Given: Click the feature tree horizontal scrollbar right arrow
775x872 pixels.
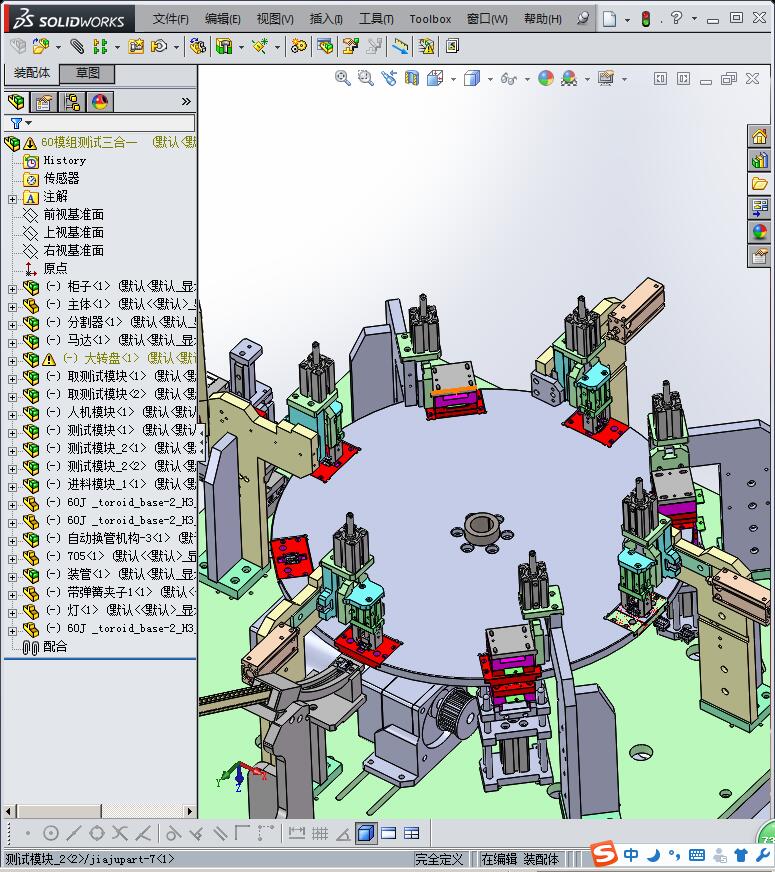Looking at the screenshot, I should [190, 811].
